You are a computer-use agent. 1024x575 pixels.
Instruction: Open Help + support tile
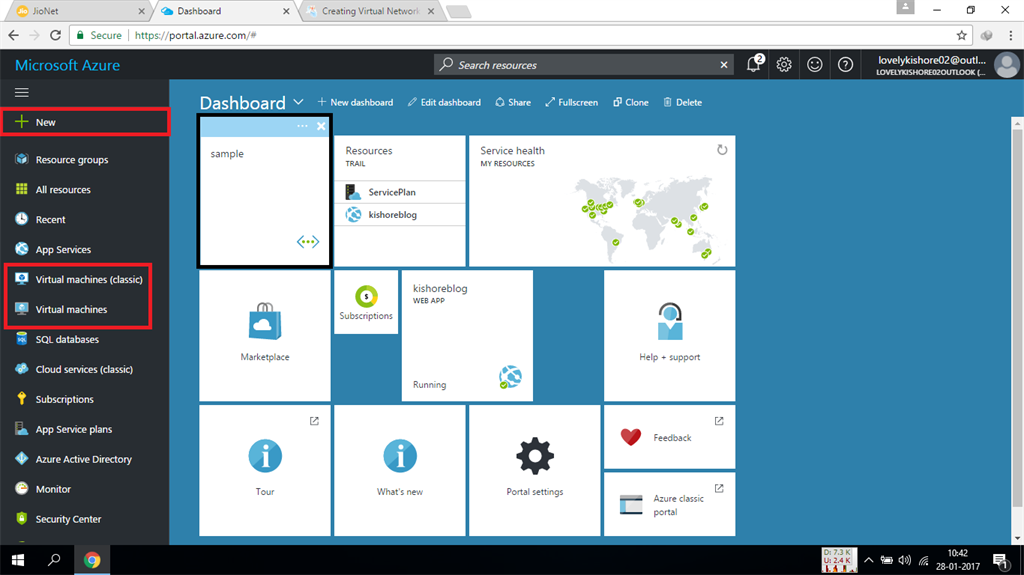(x=669, y=335)
